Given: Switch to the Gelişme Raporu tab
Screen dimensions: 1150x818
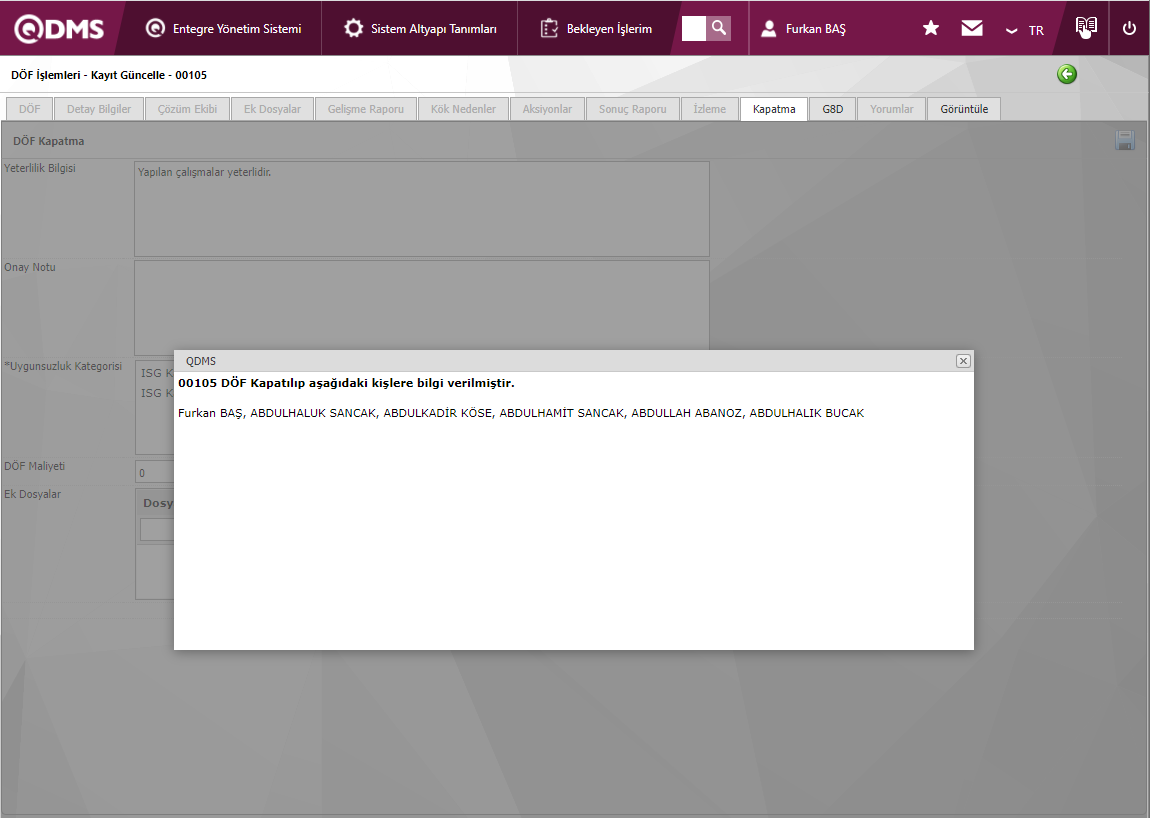Looking at the screenshot, I should [x=365, y=109].
